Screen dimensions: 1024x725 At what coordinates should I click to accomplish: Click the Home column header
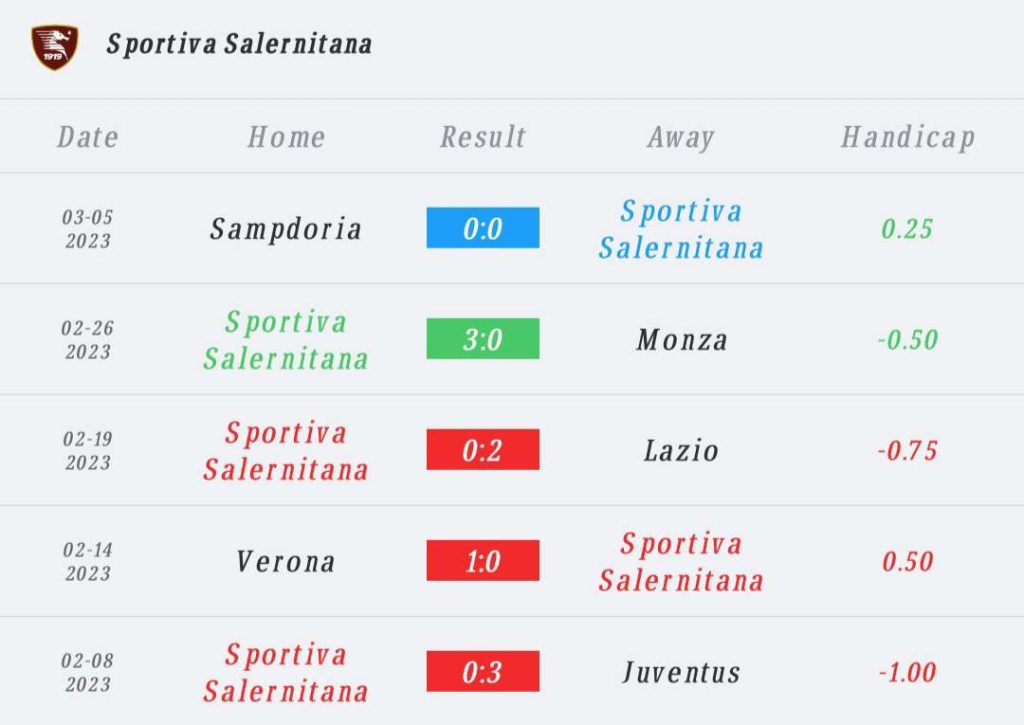[x=286, y=137]
